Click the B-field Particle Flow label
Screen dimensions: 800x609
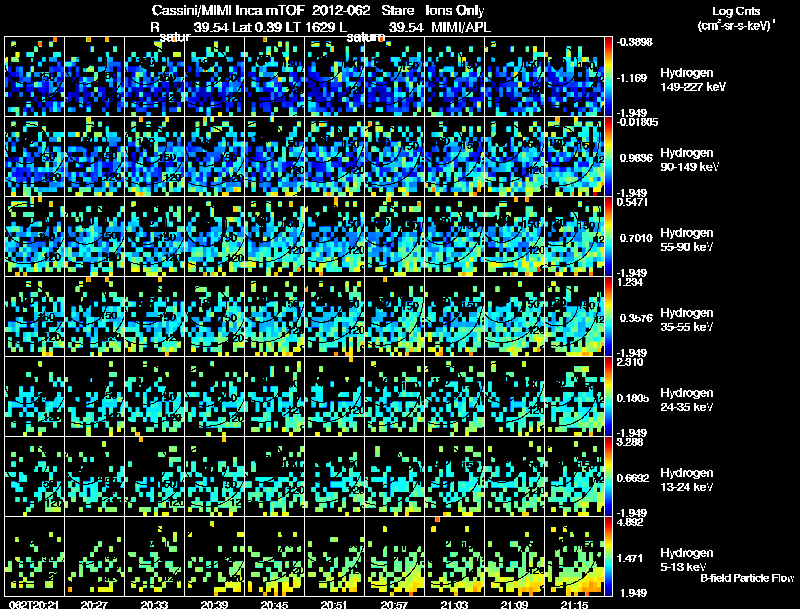747,578
